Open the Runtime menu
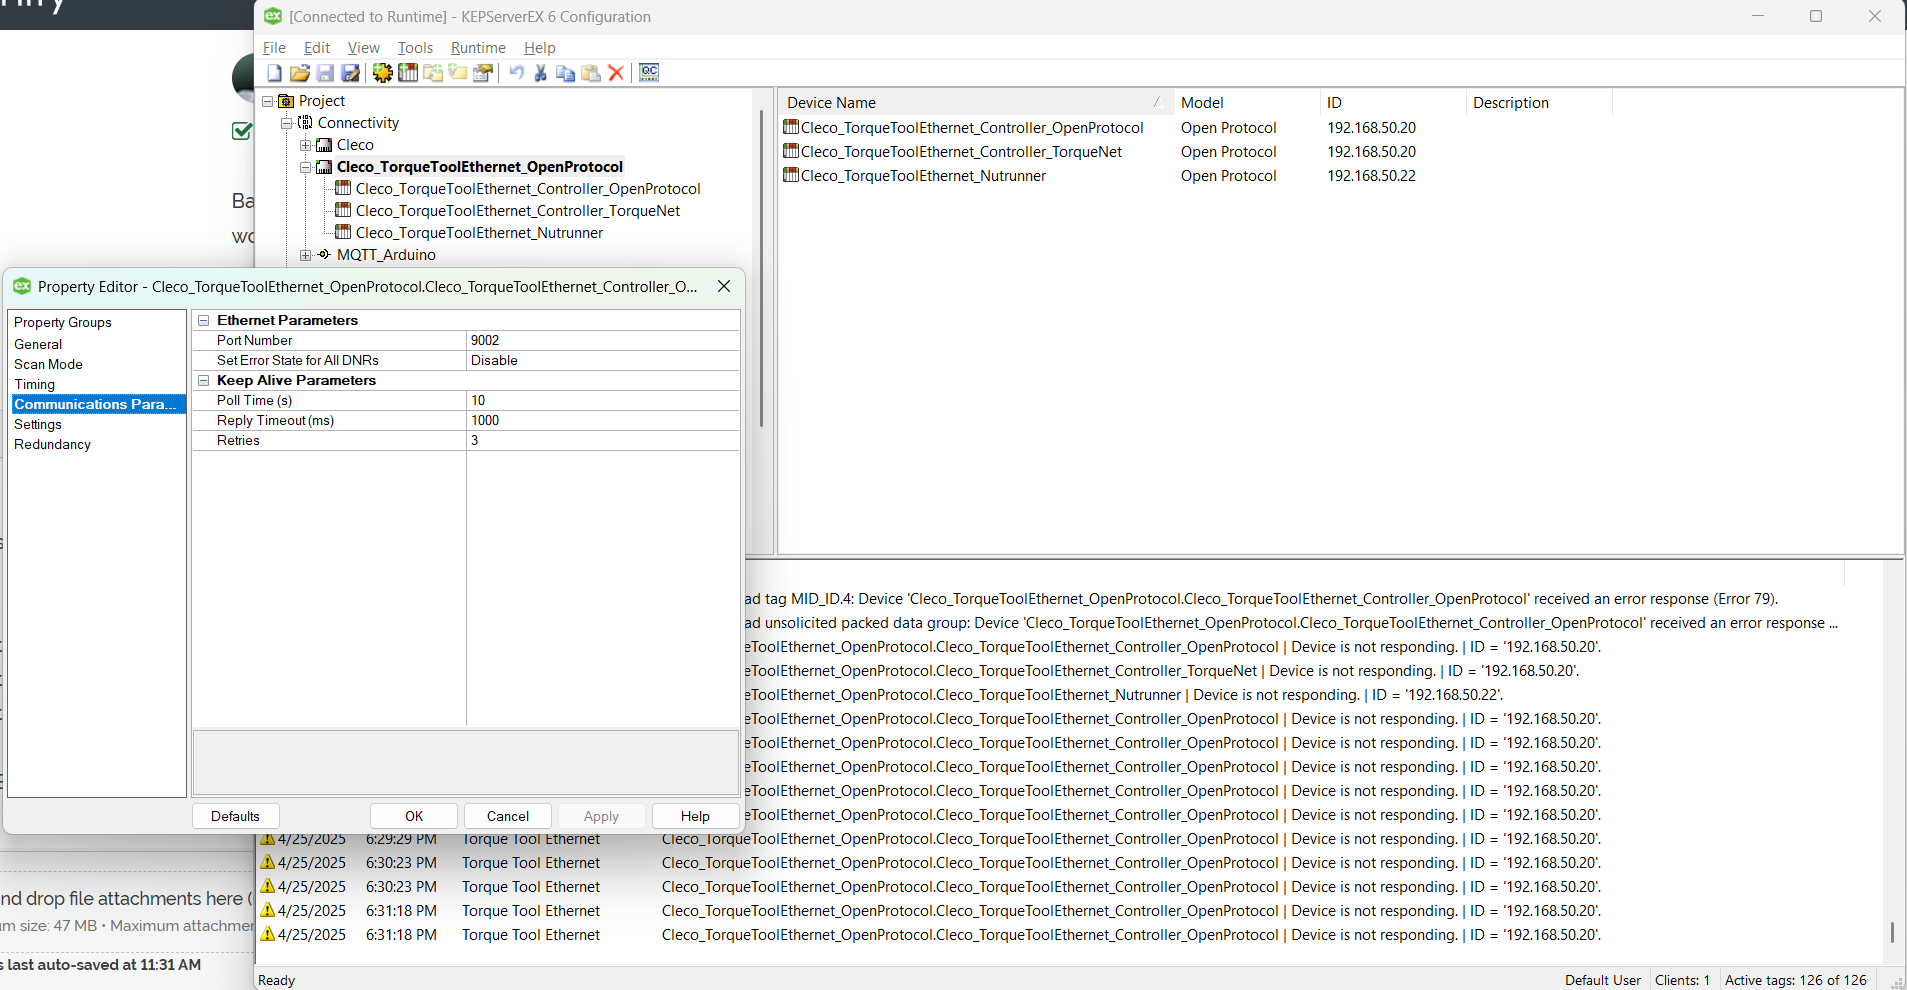This screenshot has width=1907, height=990. [x=478, y=47]
